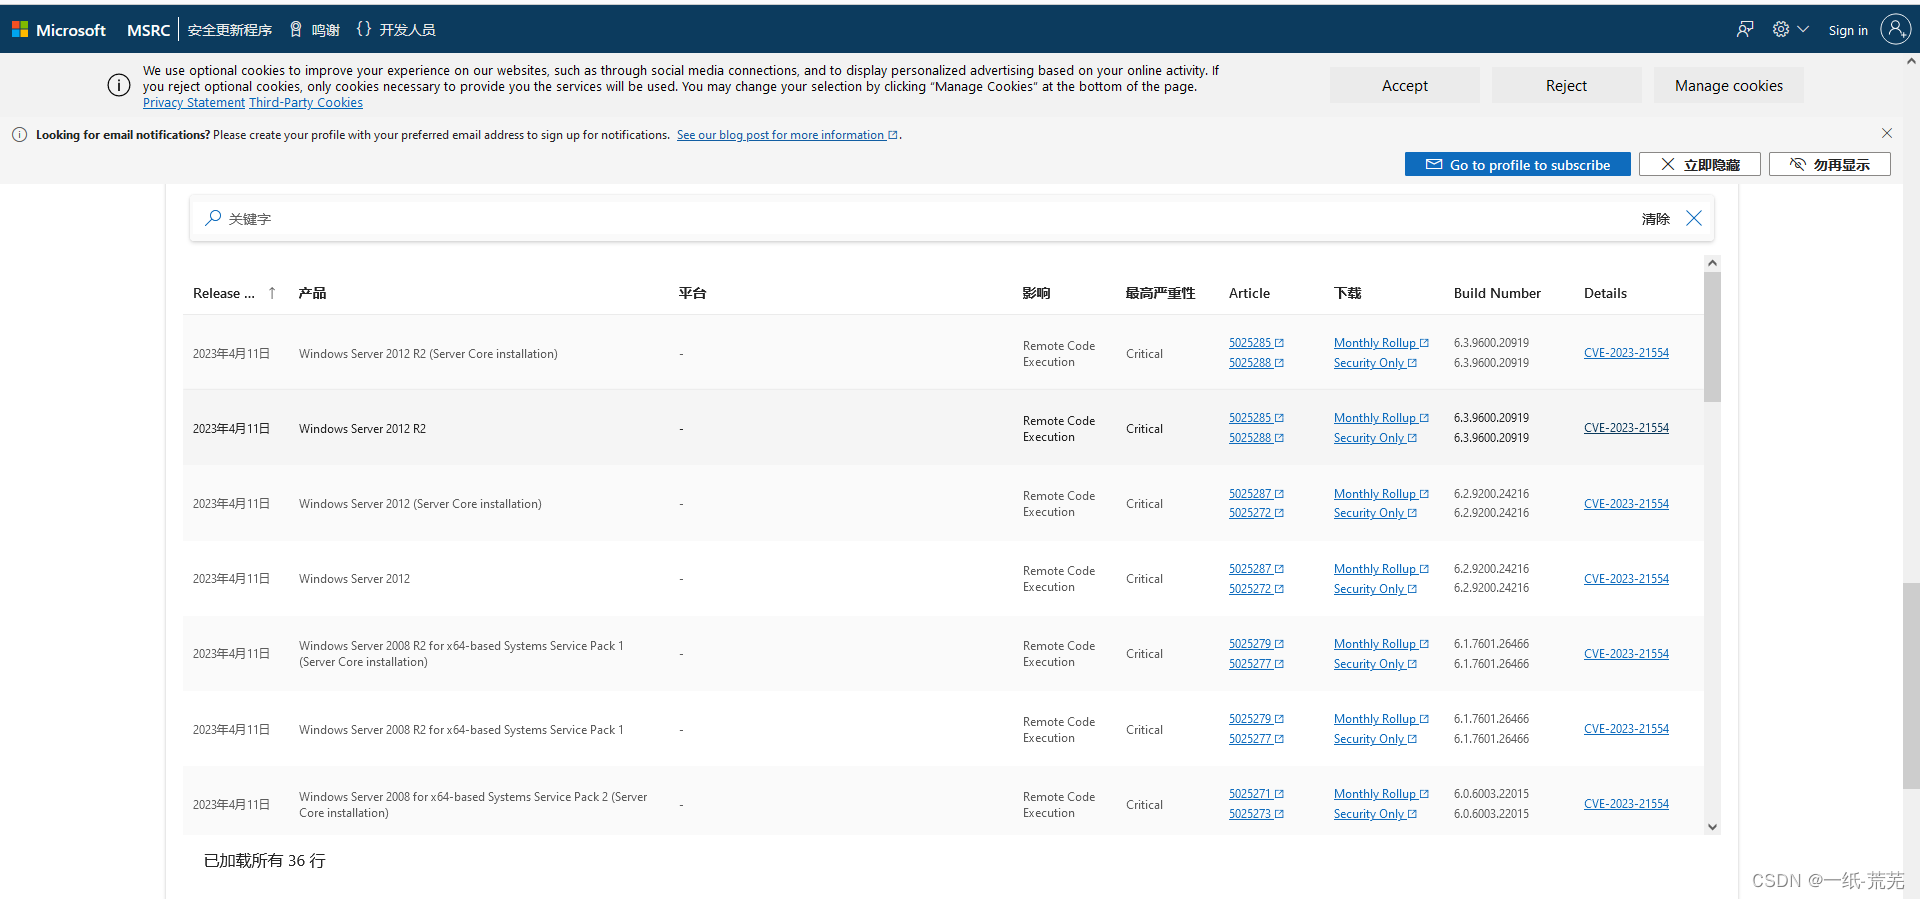
Task: Open Monthly Rollup for Windows Server 2012 row
Action: pyautogui.click(x=1381, y=569)
